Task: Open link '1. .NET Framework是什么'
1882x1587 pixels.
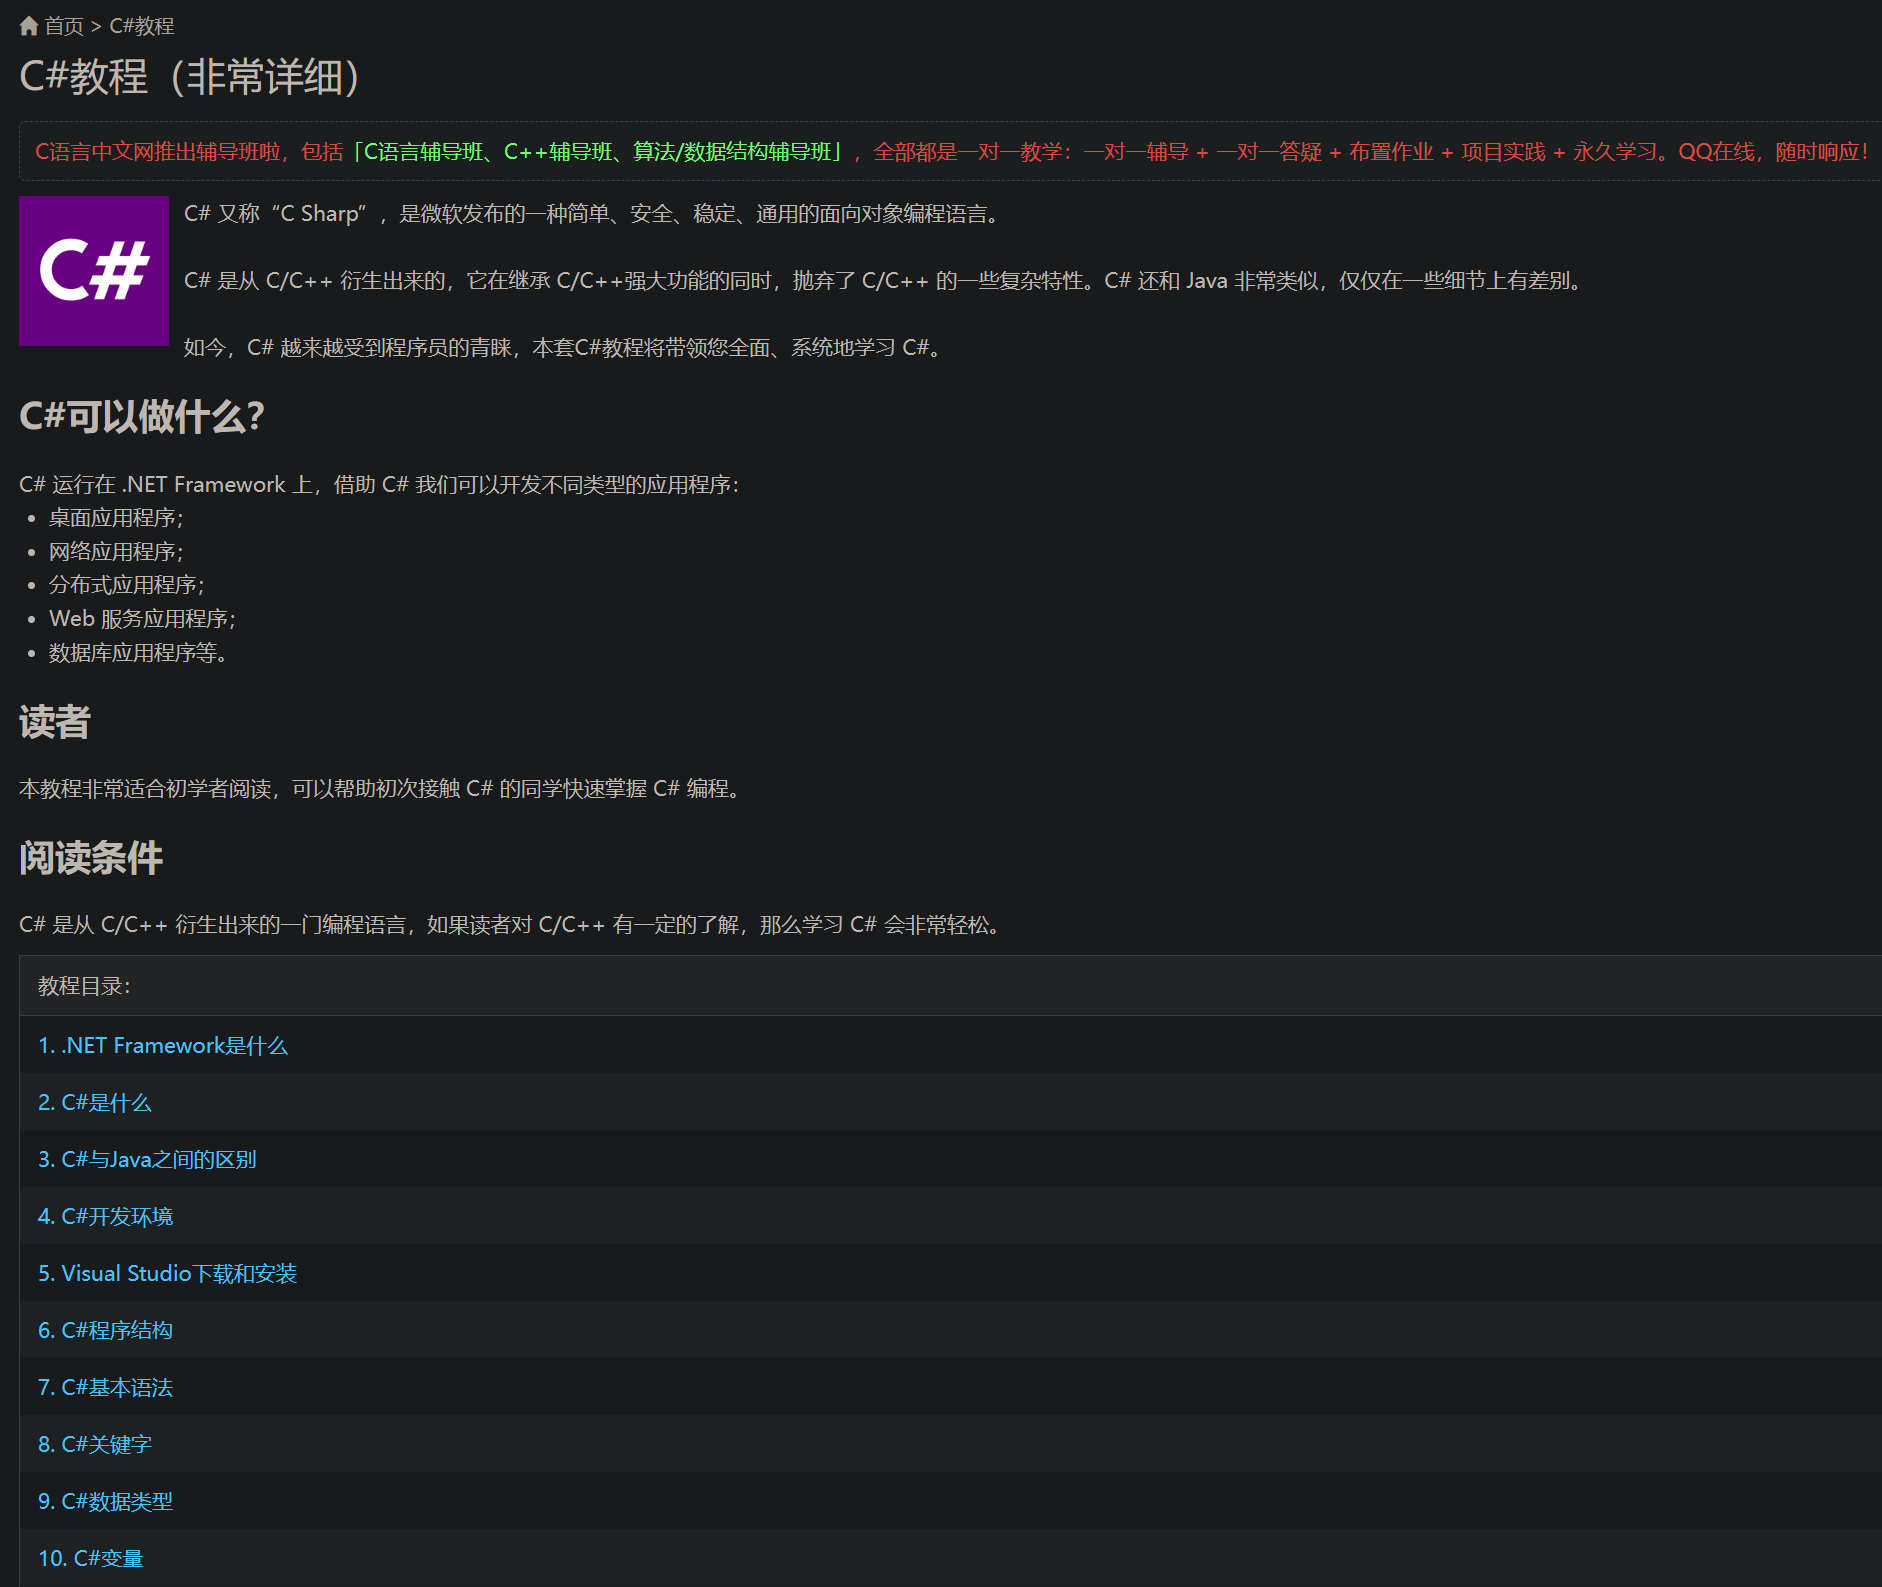Action: click(163, 1045)
